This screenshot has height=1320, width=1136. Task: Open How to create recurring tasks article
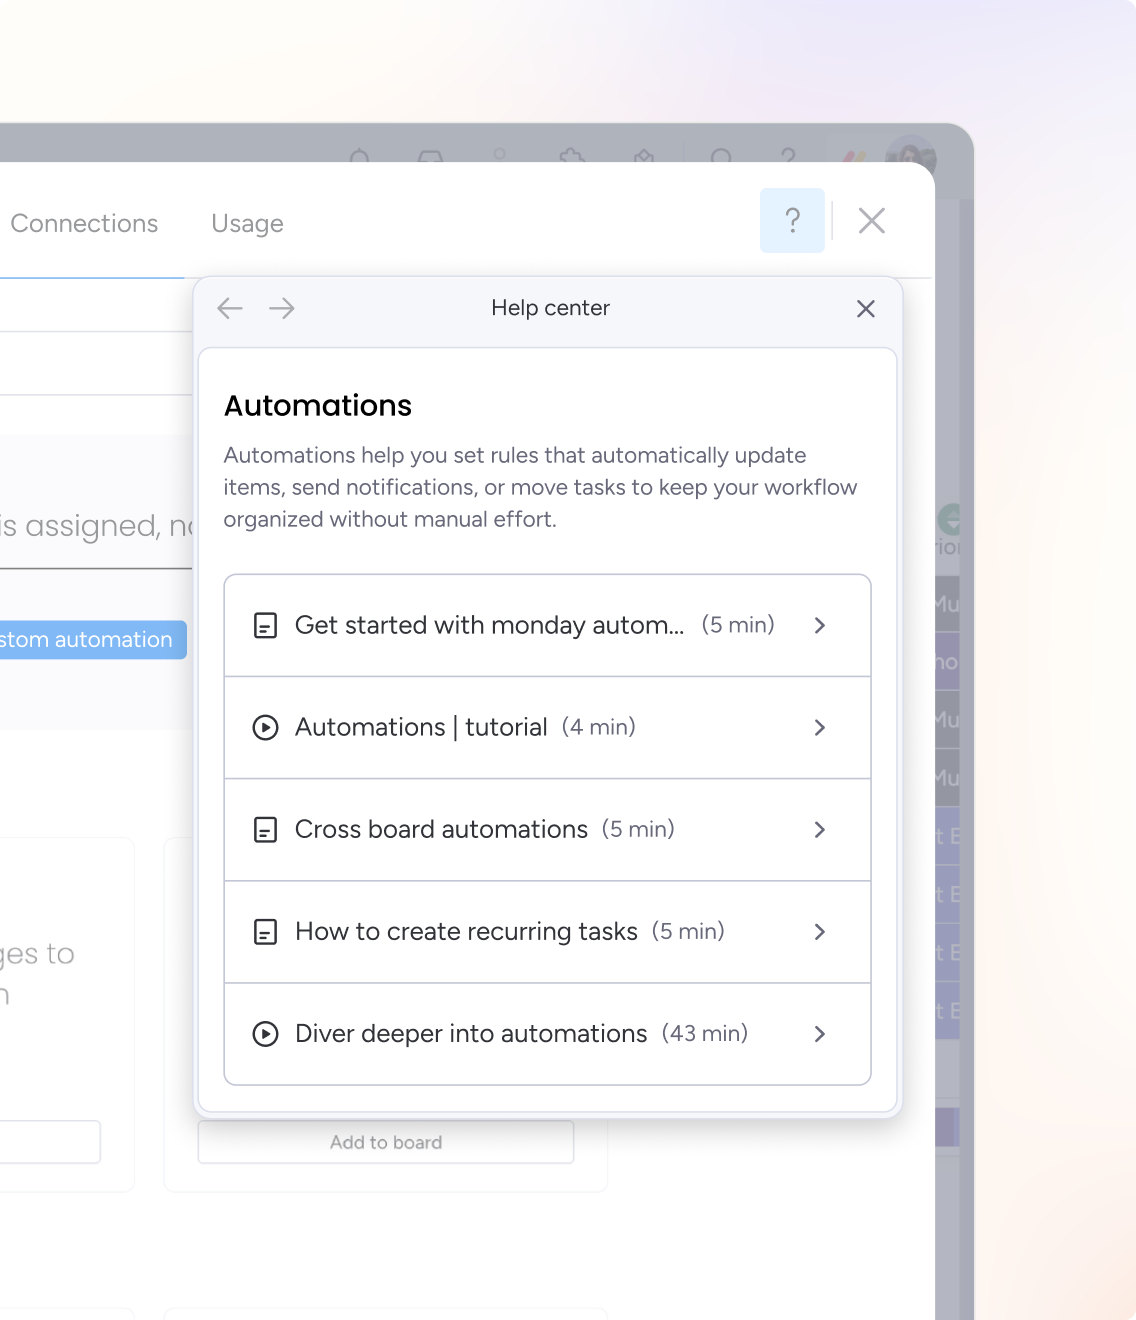click(x=547, y=932)
